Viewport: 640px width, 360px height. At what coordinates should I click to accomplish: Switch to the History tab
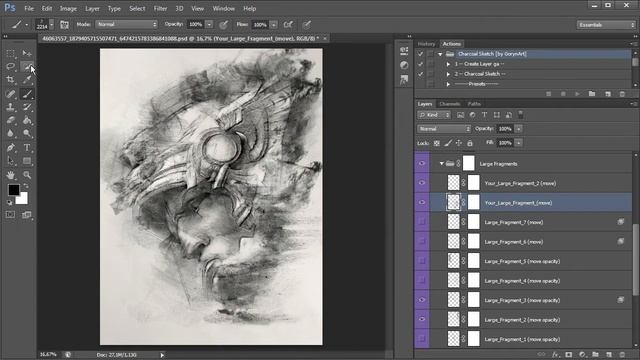pos(426,44)
